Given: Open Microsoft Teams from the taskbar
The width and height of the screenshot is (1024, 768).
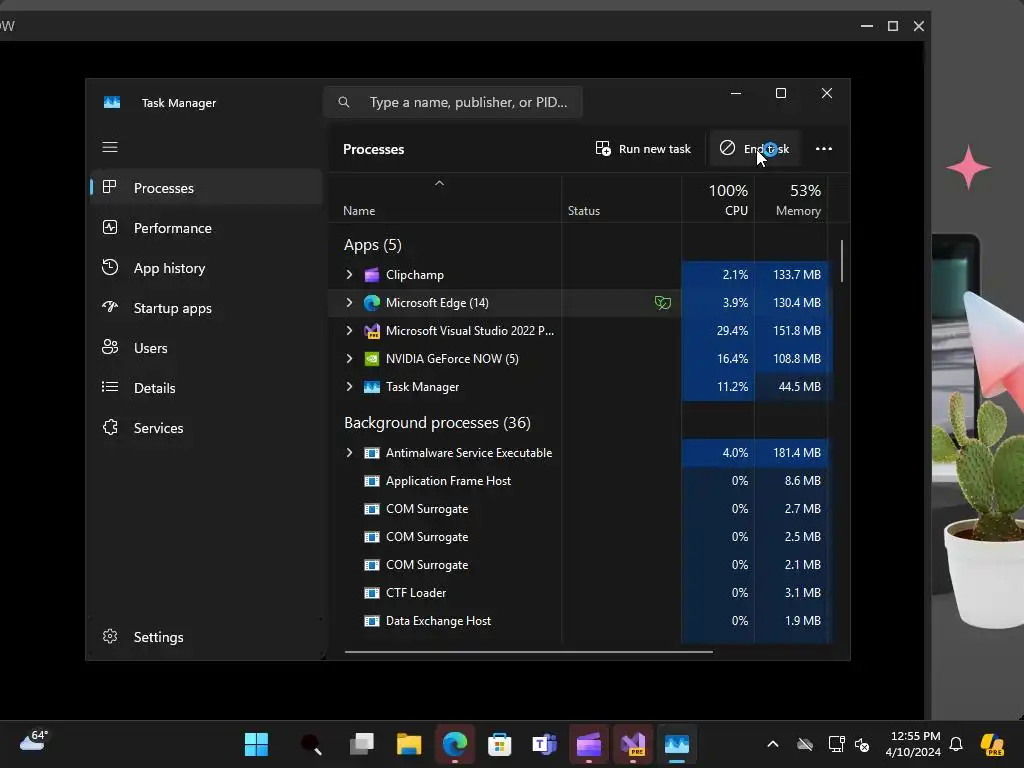Looking at the screenshot, I should point(544,744).
